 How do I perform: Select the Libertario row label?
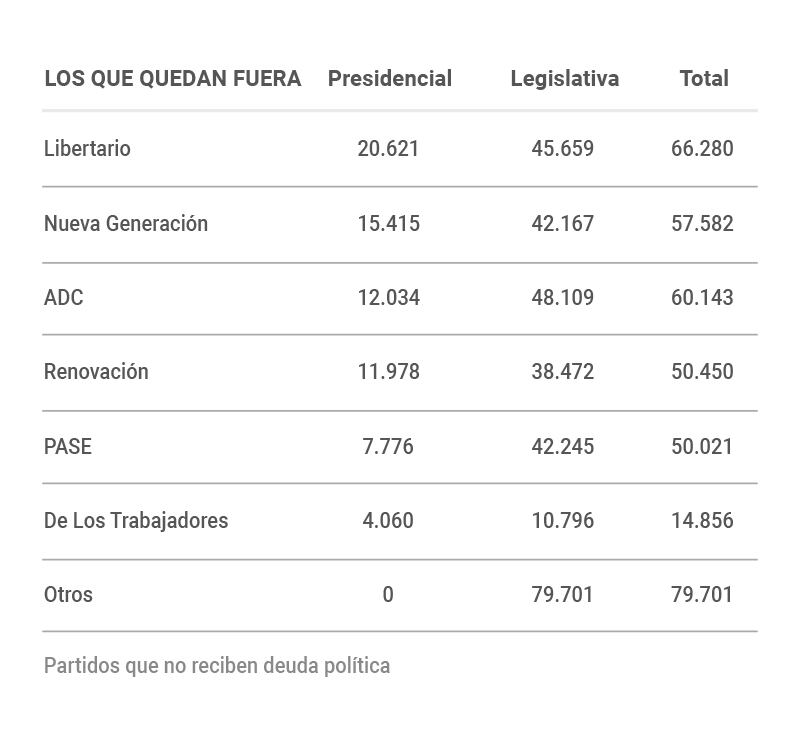pos(87,149)
